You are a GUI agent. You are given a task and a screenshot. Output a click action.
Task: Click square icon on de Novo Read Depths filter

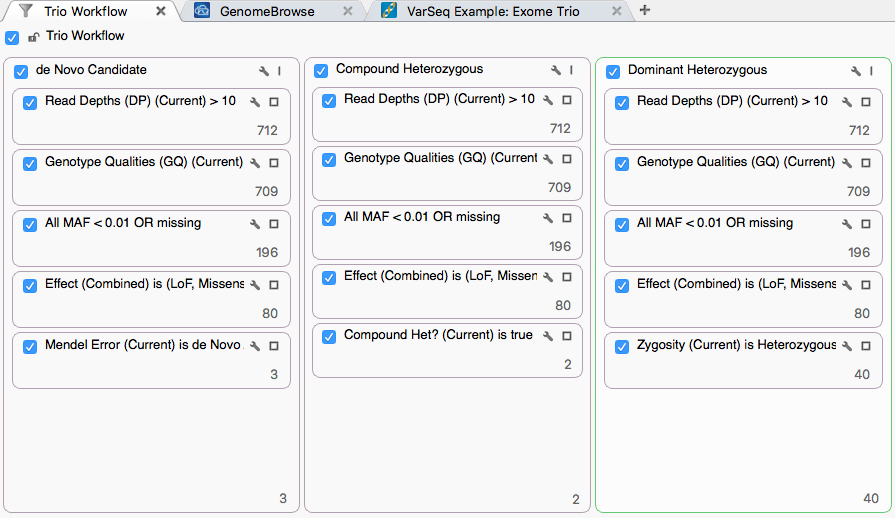tap(274, 102)
